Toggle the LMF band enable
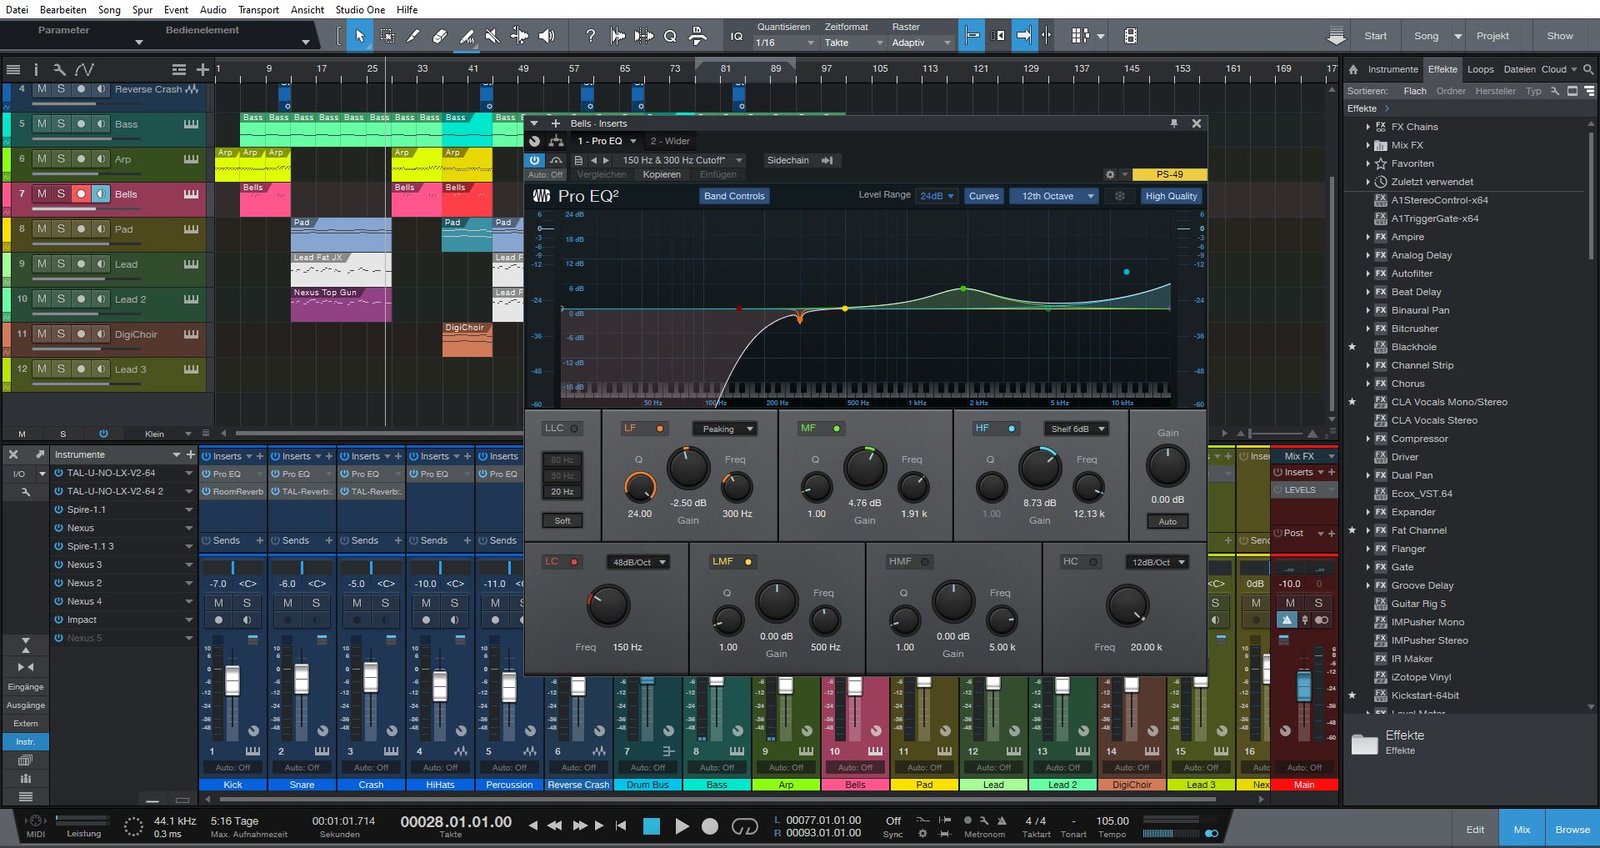The height and width of the screenshot is (848, 1600). coord(748,562)
